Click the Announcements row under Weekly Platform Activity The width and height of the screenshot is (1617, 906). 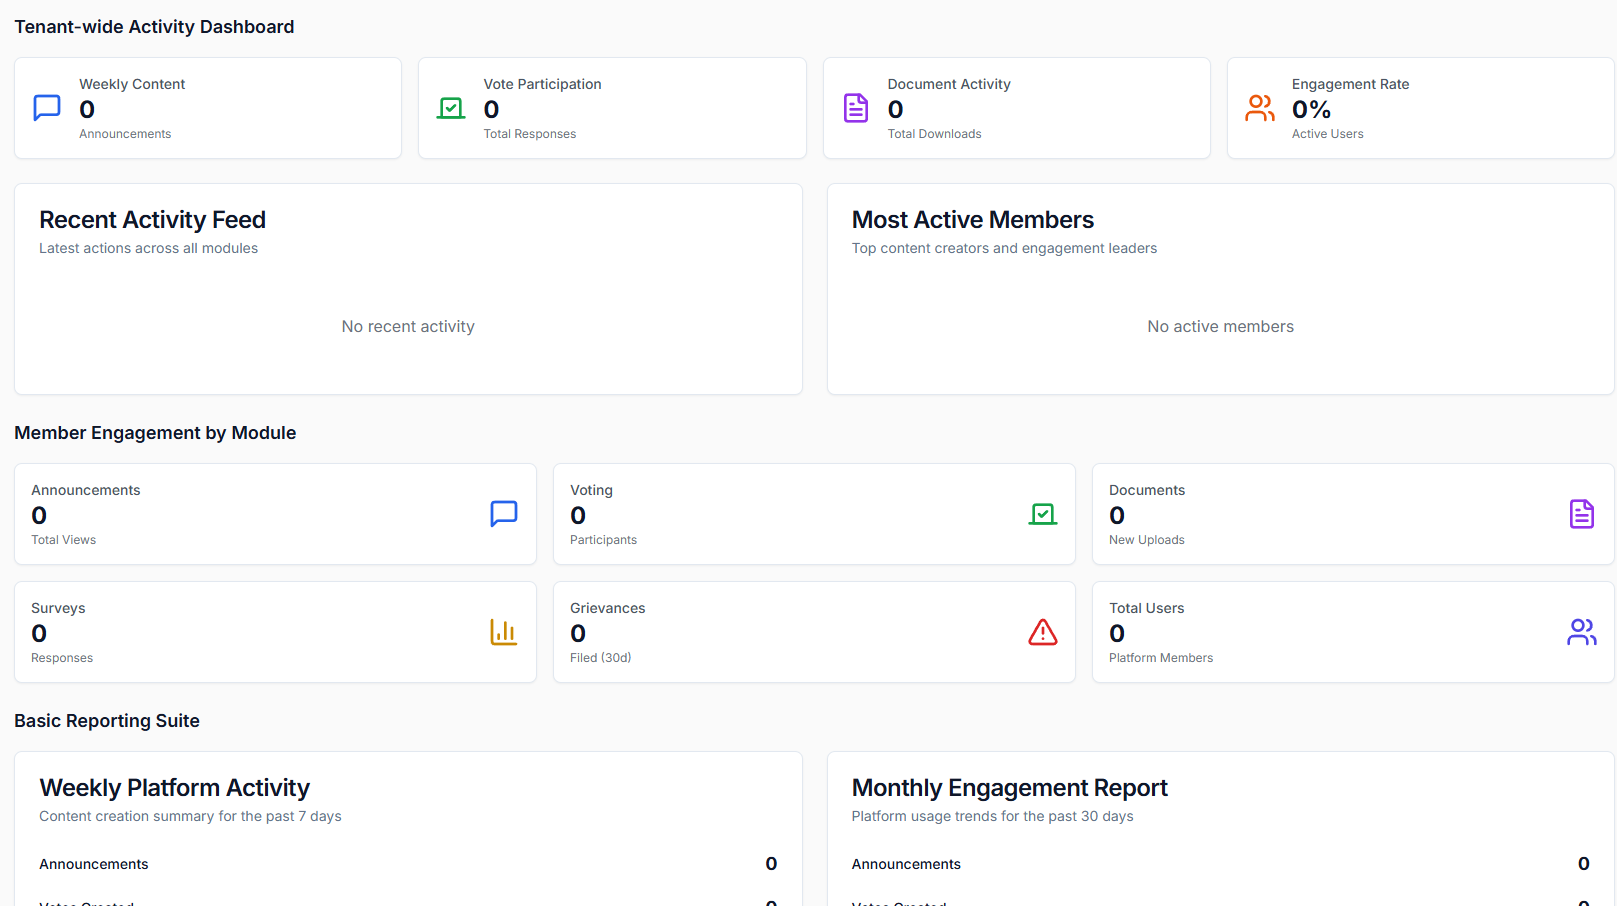click(407, 864)
